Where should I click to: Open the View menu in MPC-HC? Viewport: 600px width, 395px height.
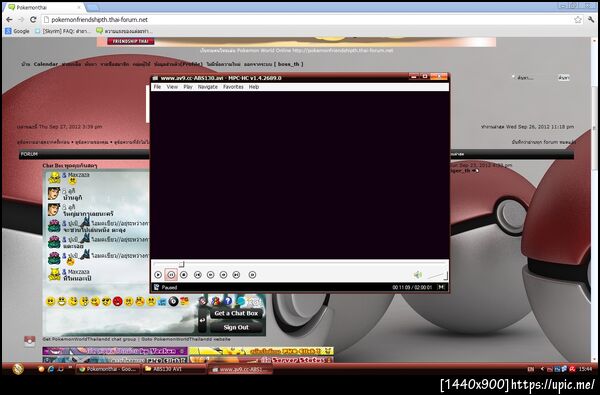[172, 87]
